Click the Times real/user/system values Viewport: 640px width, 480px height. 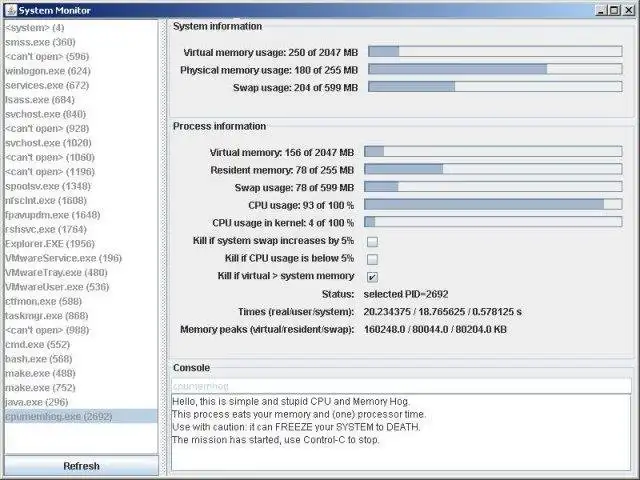tap(442, 312)
